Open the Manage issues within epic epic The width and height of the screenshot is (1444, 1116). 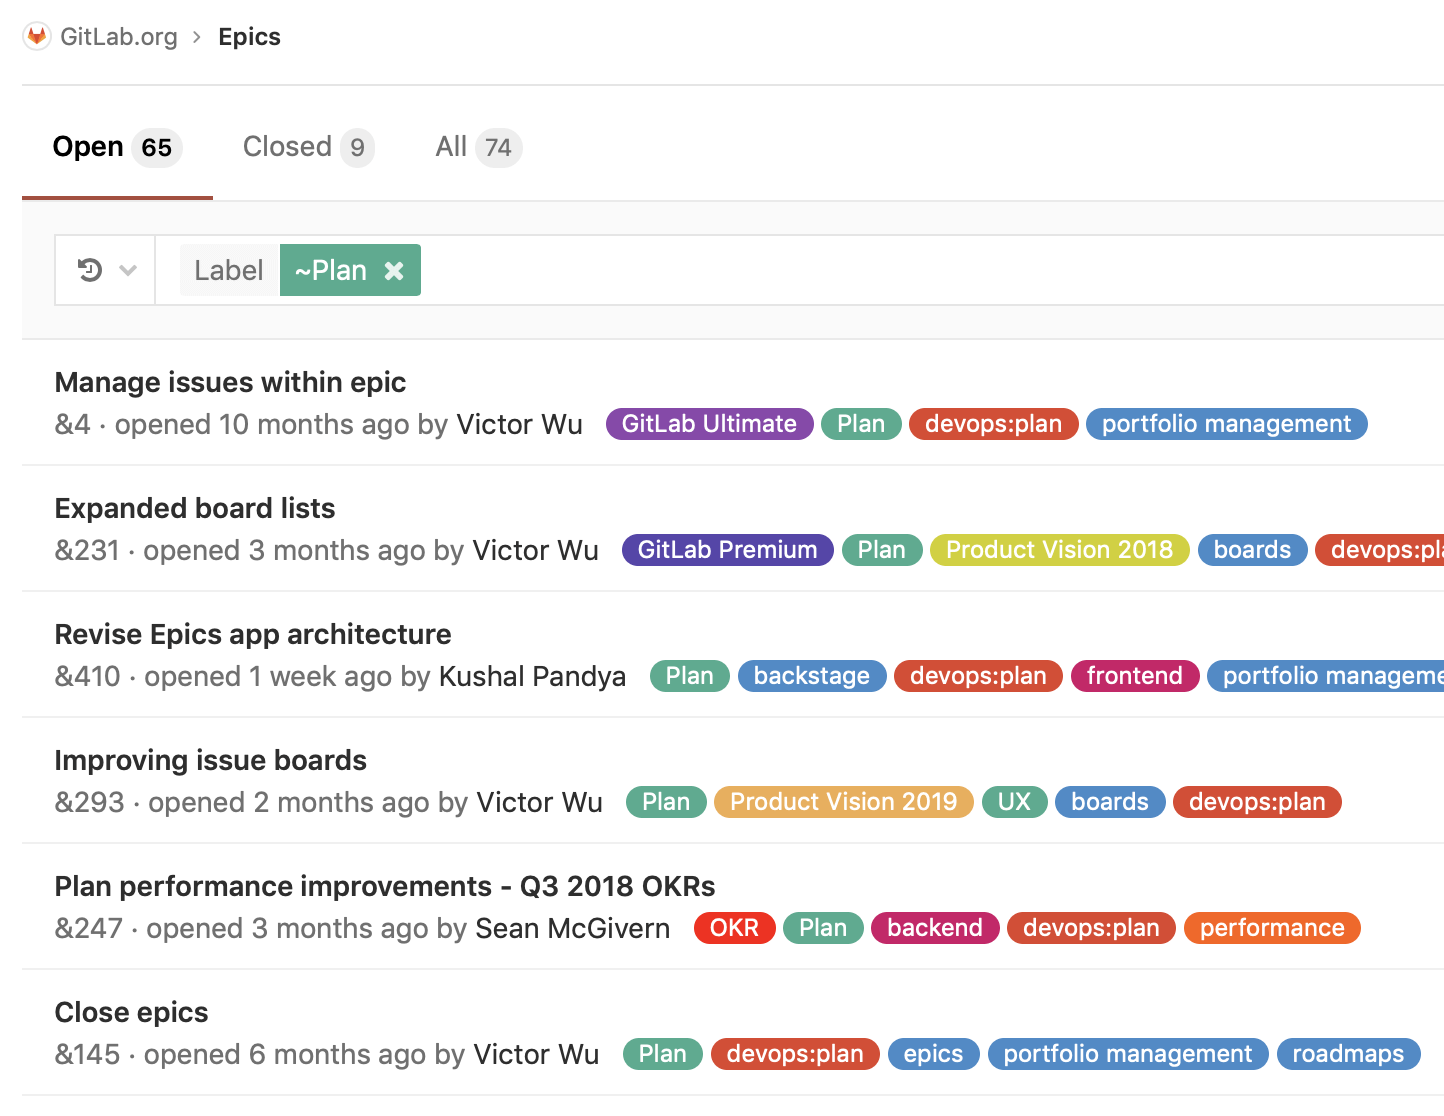230,382
